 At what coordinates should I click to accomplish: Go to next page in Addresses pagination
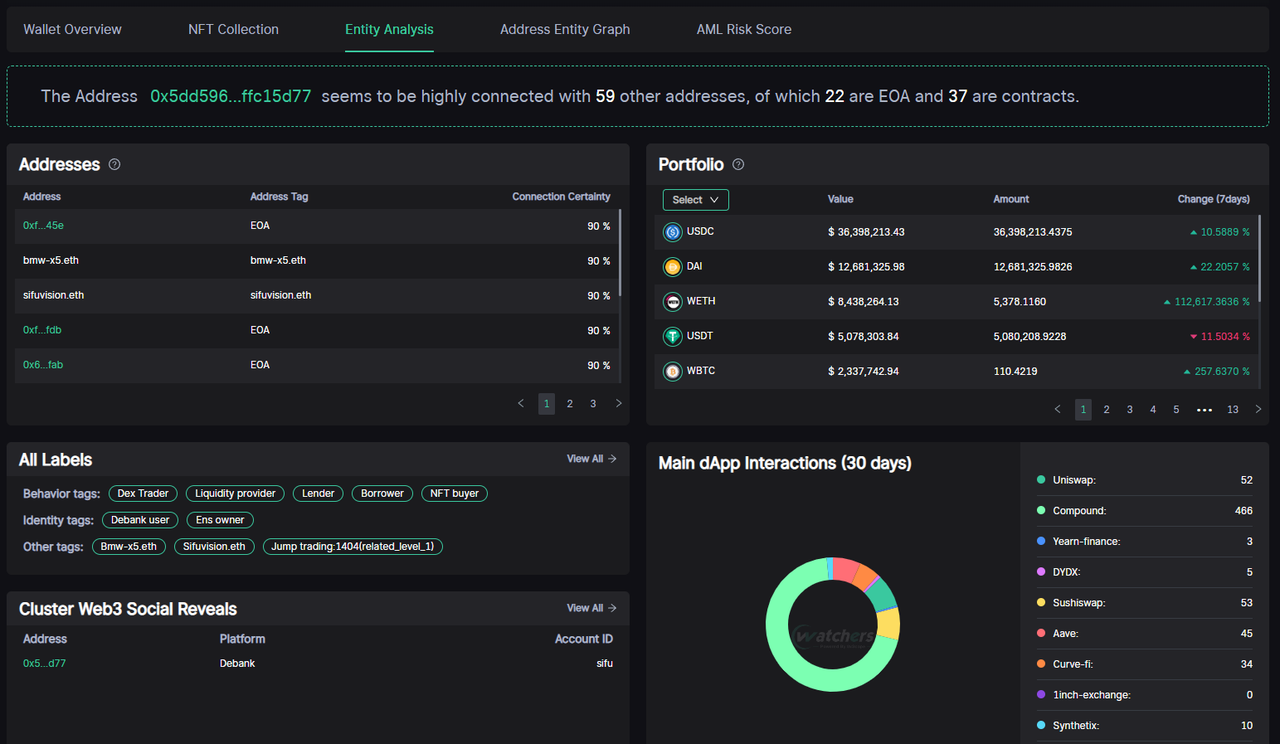tap(618, 404)
